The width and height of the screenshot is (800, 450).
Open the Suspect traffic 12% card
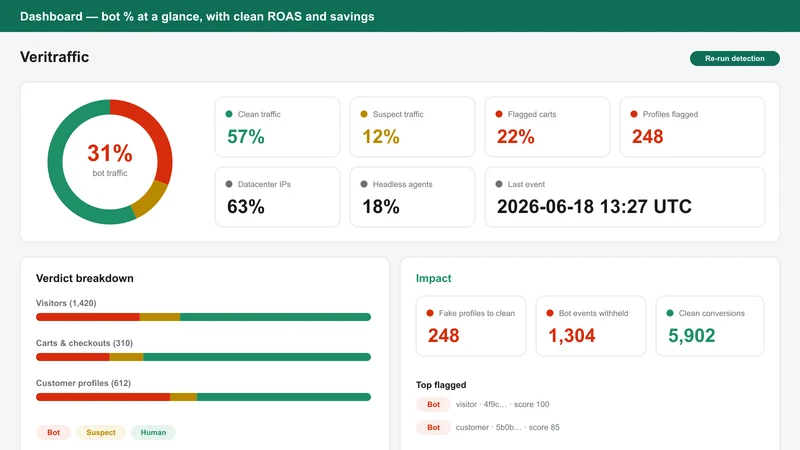pos(412,127)
